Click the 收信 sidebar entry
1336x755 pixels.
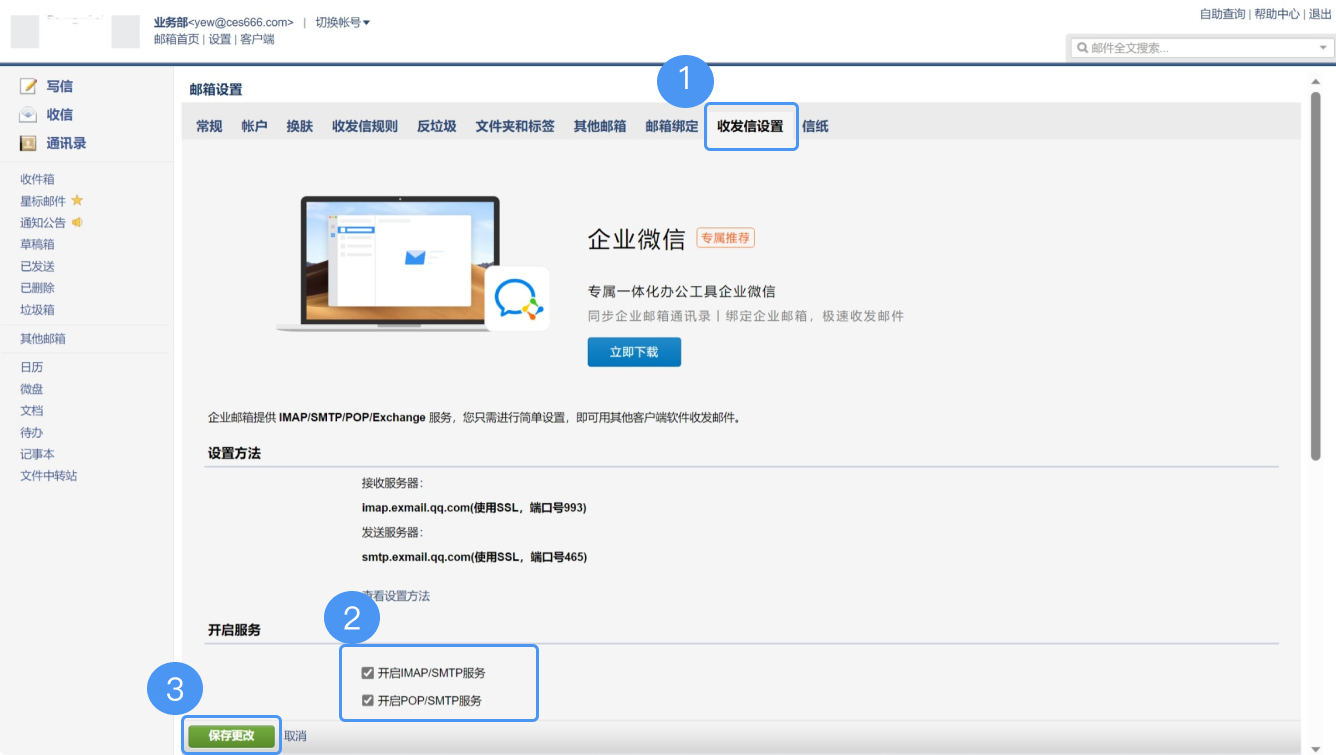click(59, 115)
